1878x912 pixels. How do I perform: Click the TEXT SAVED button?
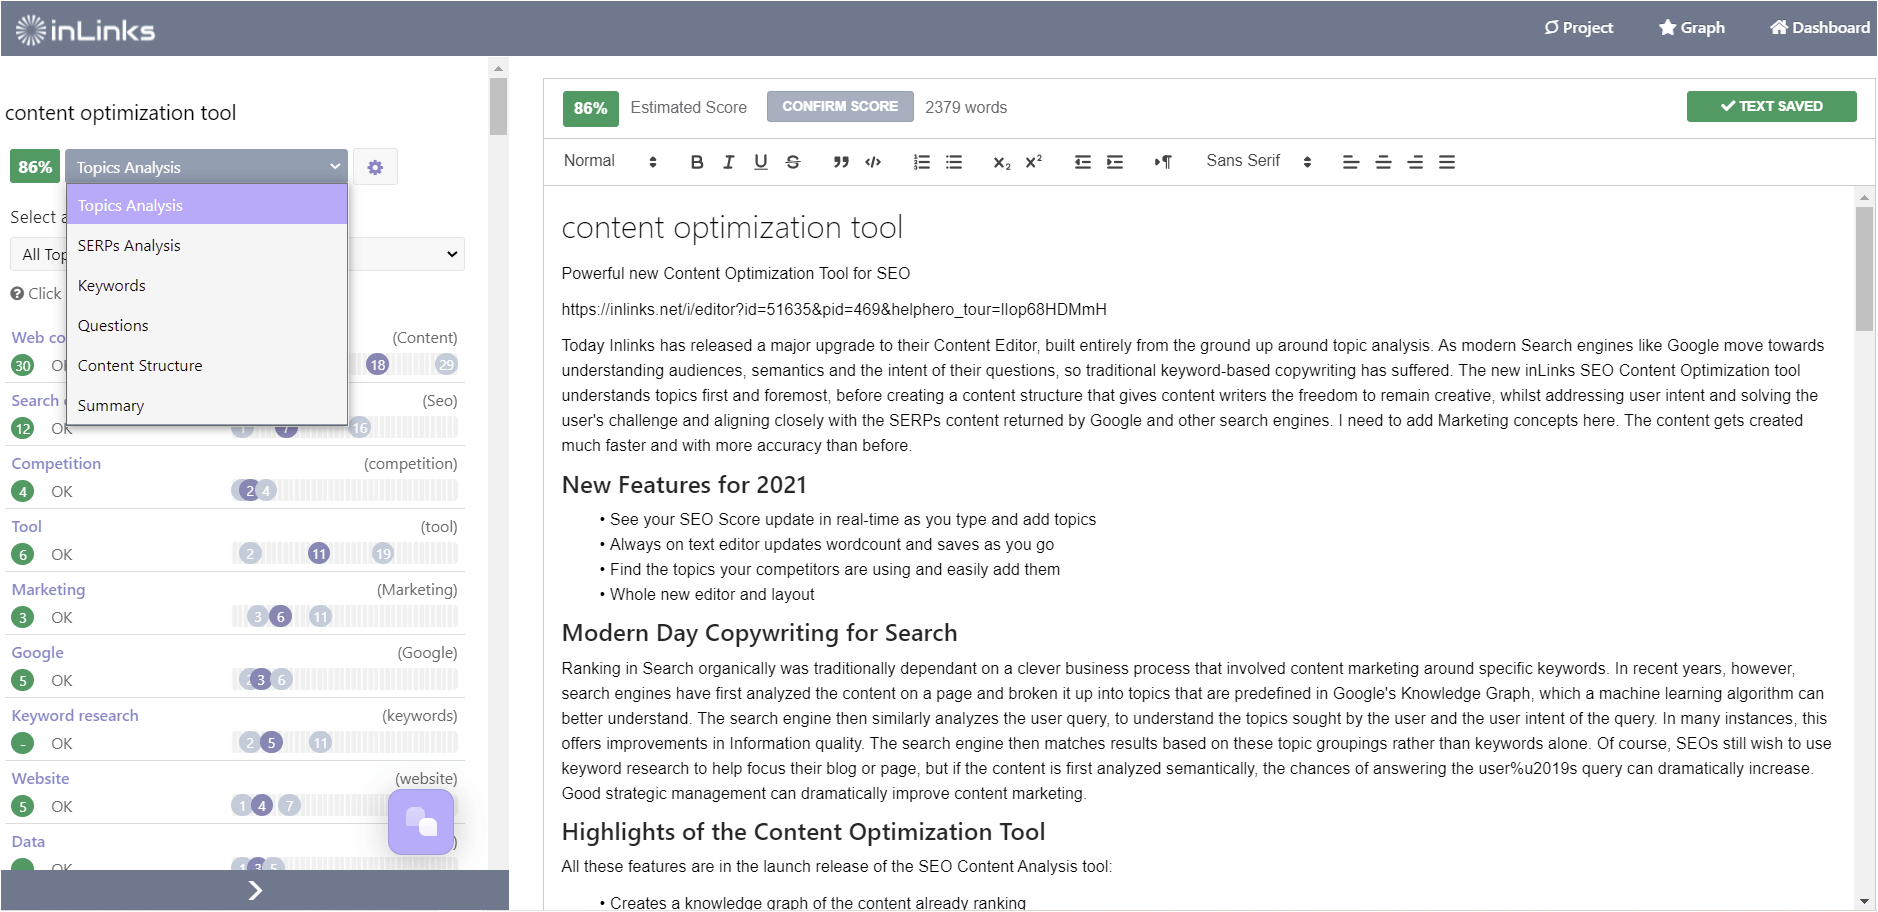click(x=1771, y=106)
